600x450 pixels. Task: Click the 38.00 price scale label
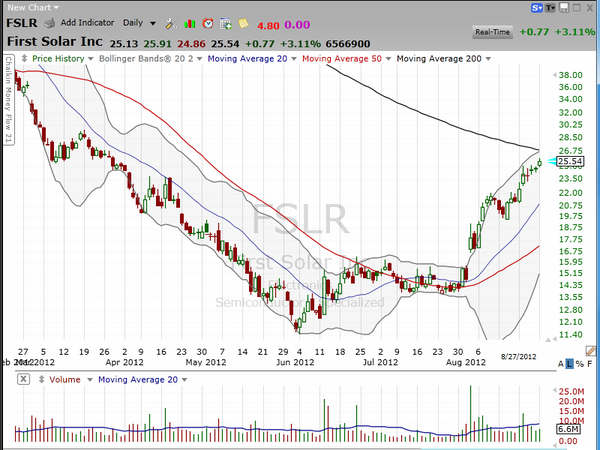571,75
